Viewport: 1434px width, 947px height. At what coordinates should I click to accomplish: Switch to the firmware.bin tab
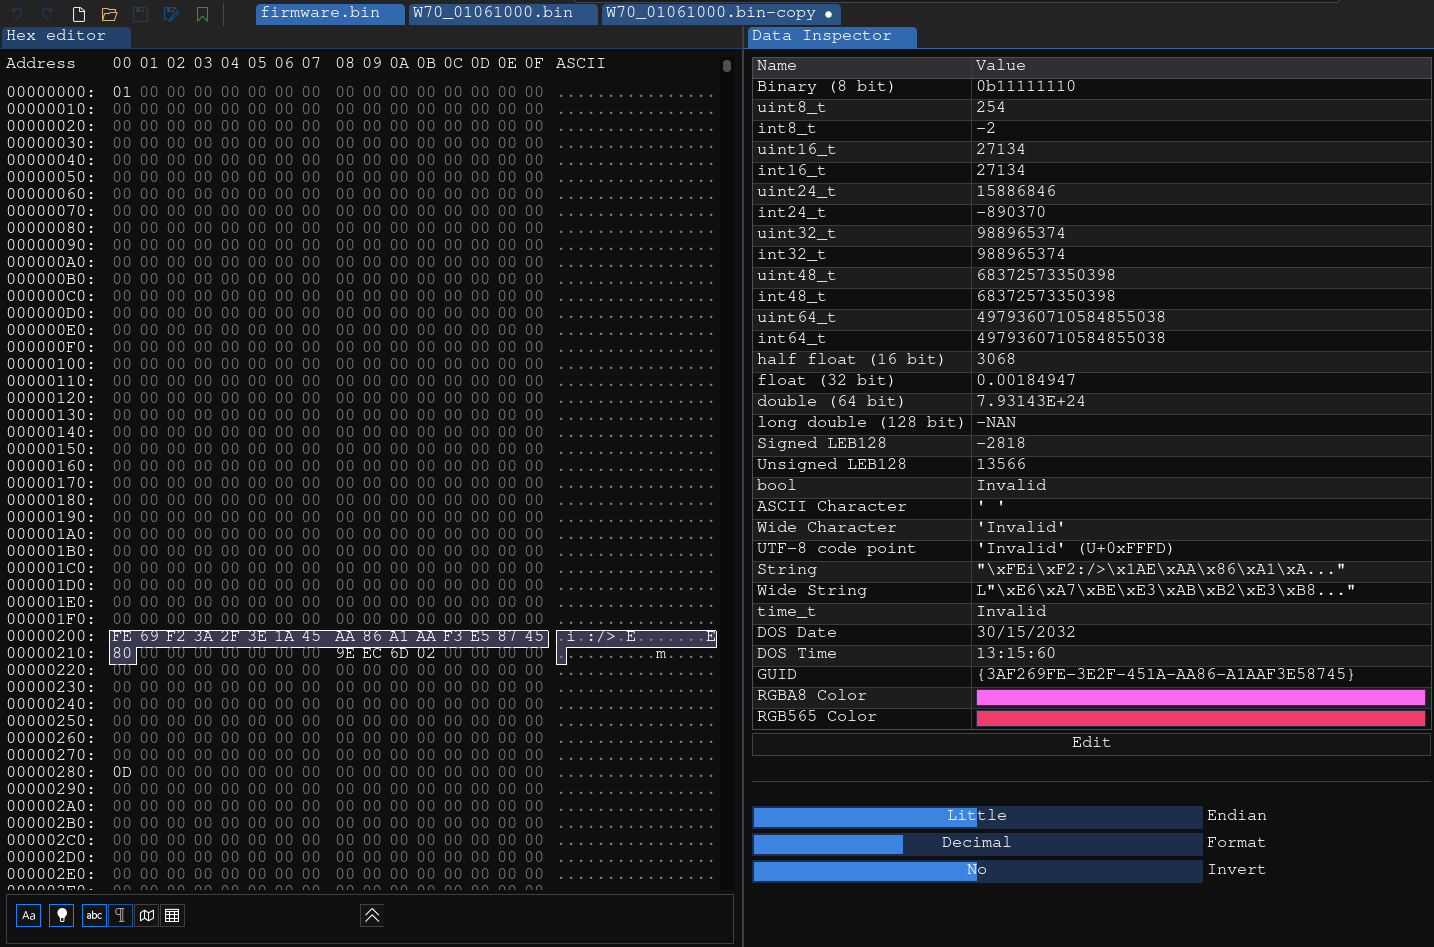click(x=329, y=14)
